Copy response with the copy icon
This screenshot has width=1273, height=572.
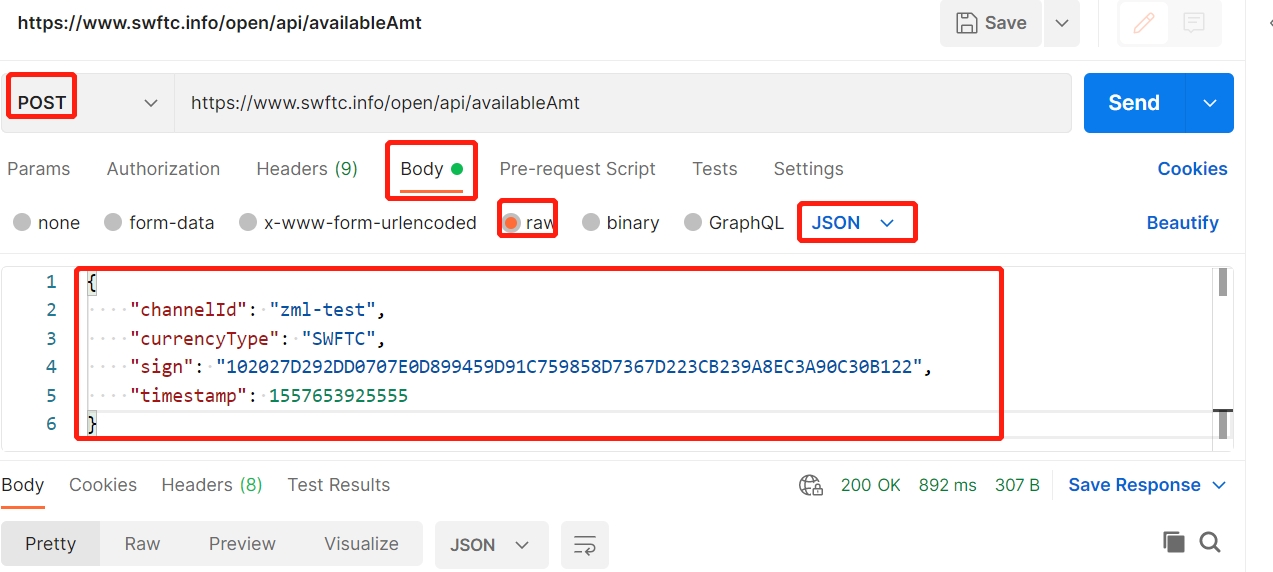(x=1173, y=542)
